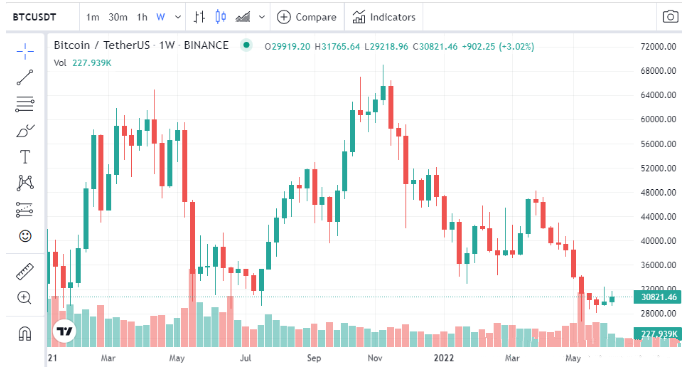Select the 30m timeframe
The height and width of the screenshot is (367, 682).
pyautogui.click(x=118, y=17)
